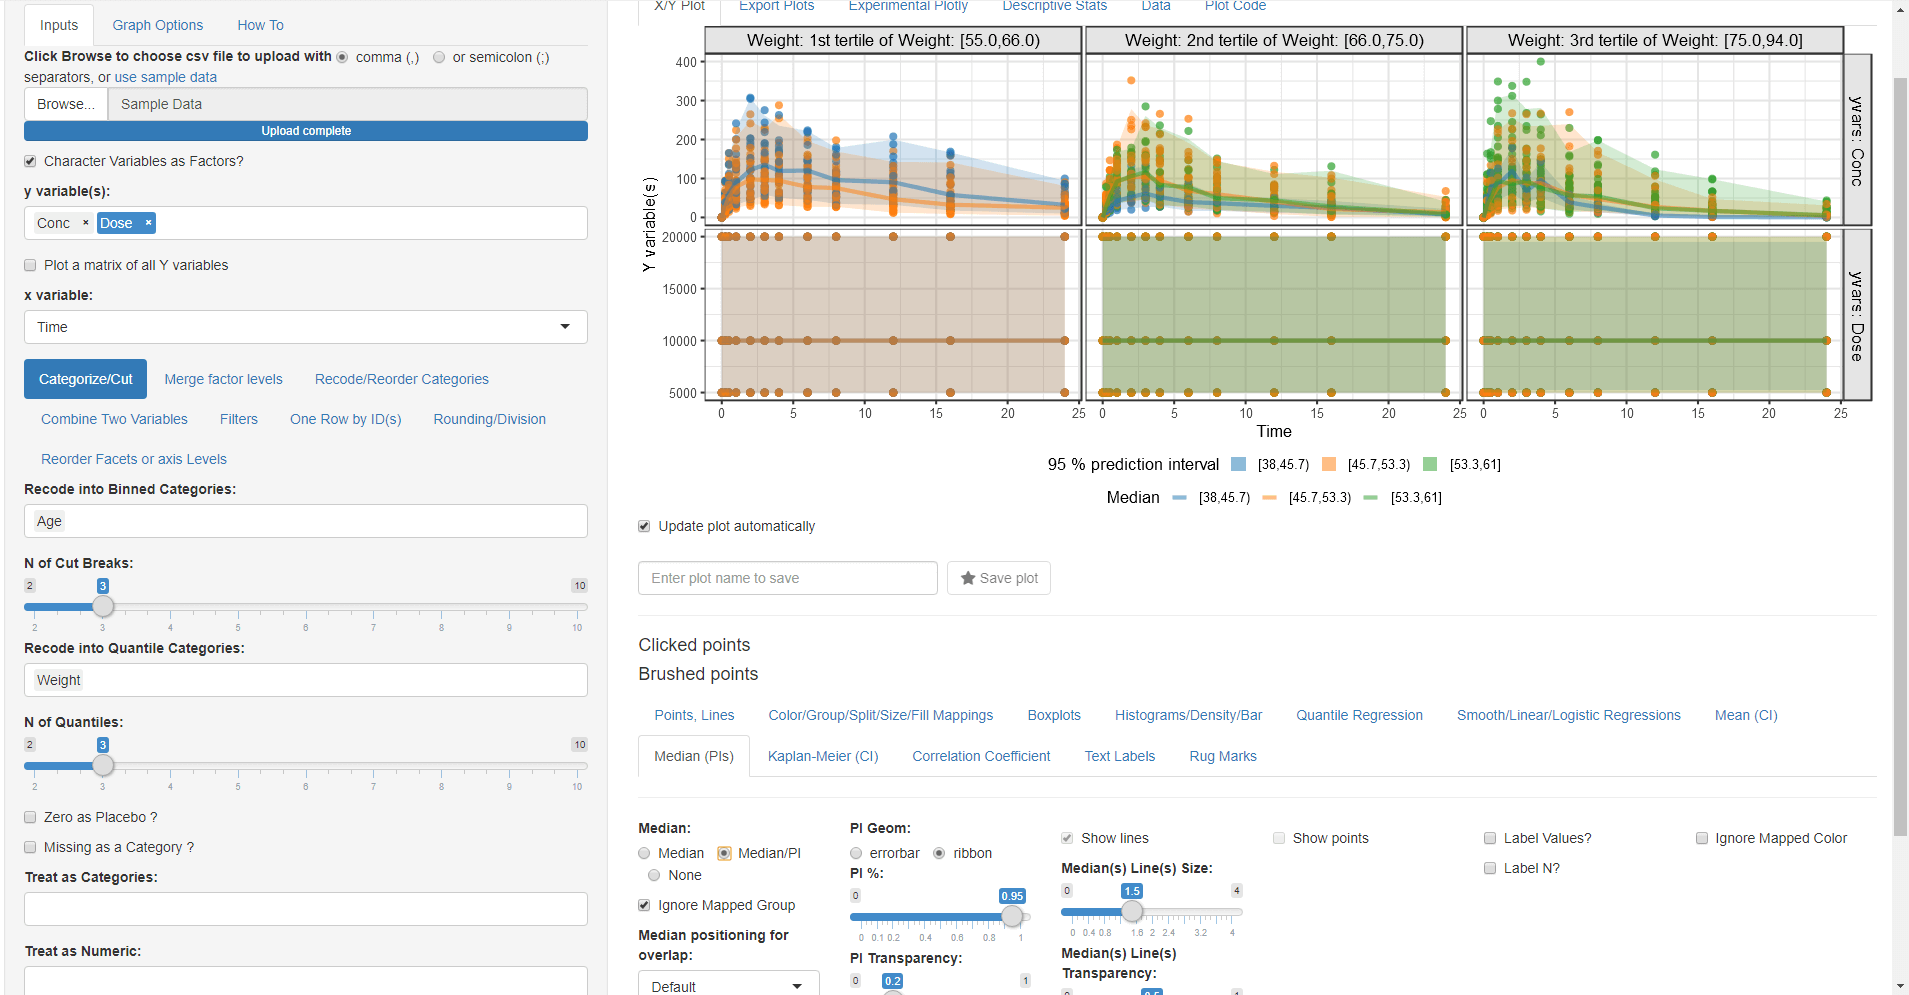The image size is (1909, 995).
Task: Open the Boxplots tab
Action: tap(1053, 715)
